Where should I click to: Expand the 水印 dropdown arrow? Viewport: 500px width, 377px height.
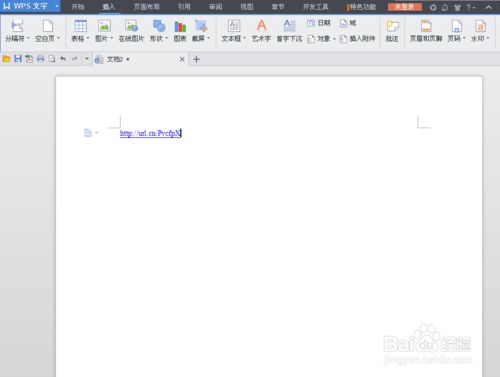tap(488, 38)
